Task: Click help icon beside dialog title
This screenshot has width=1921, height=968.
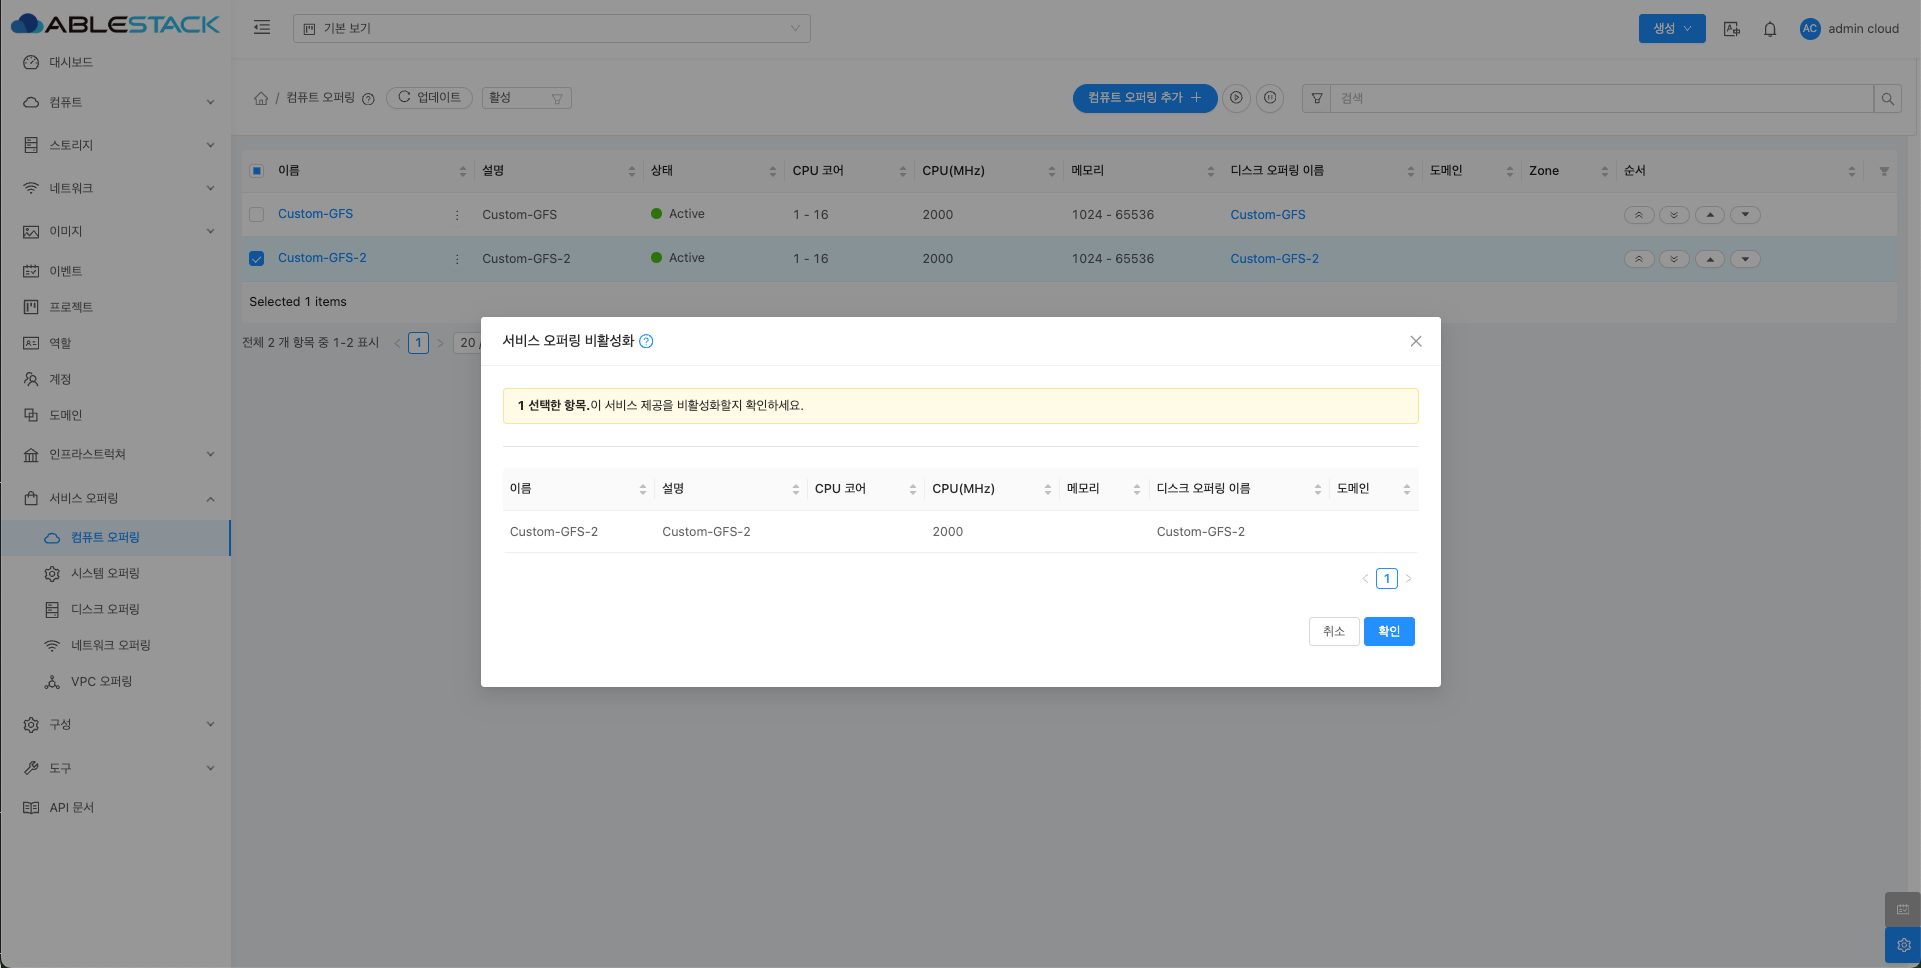Action: [x=646, y=341]
